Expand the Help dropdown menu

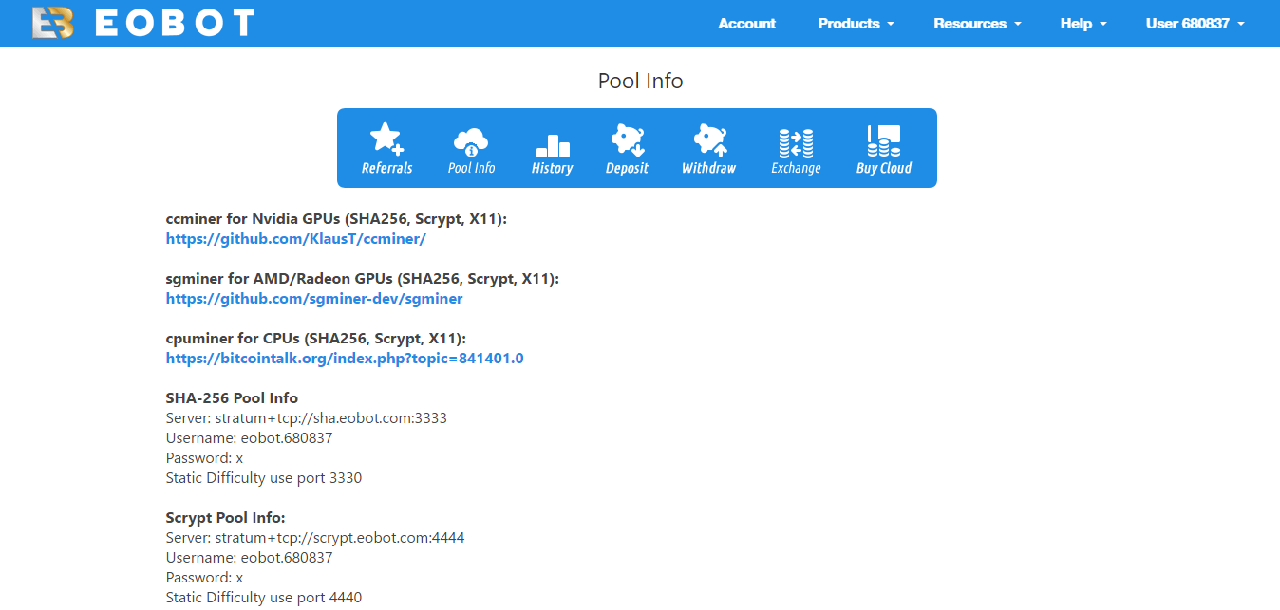point(1084,23)
